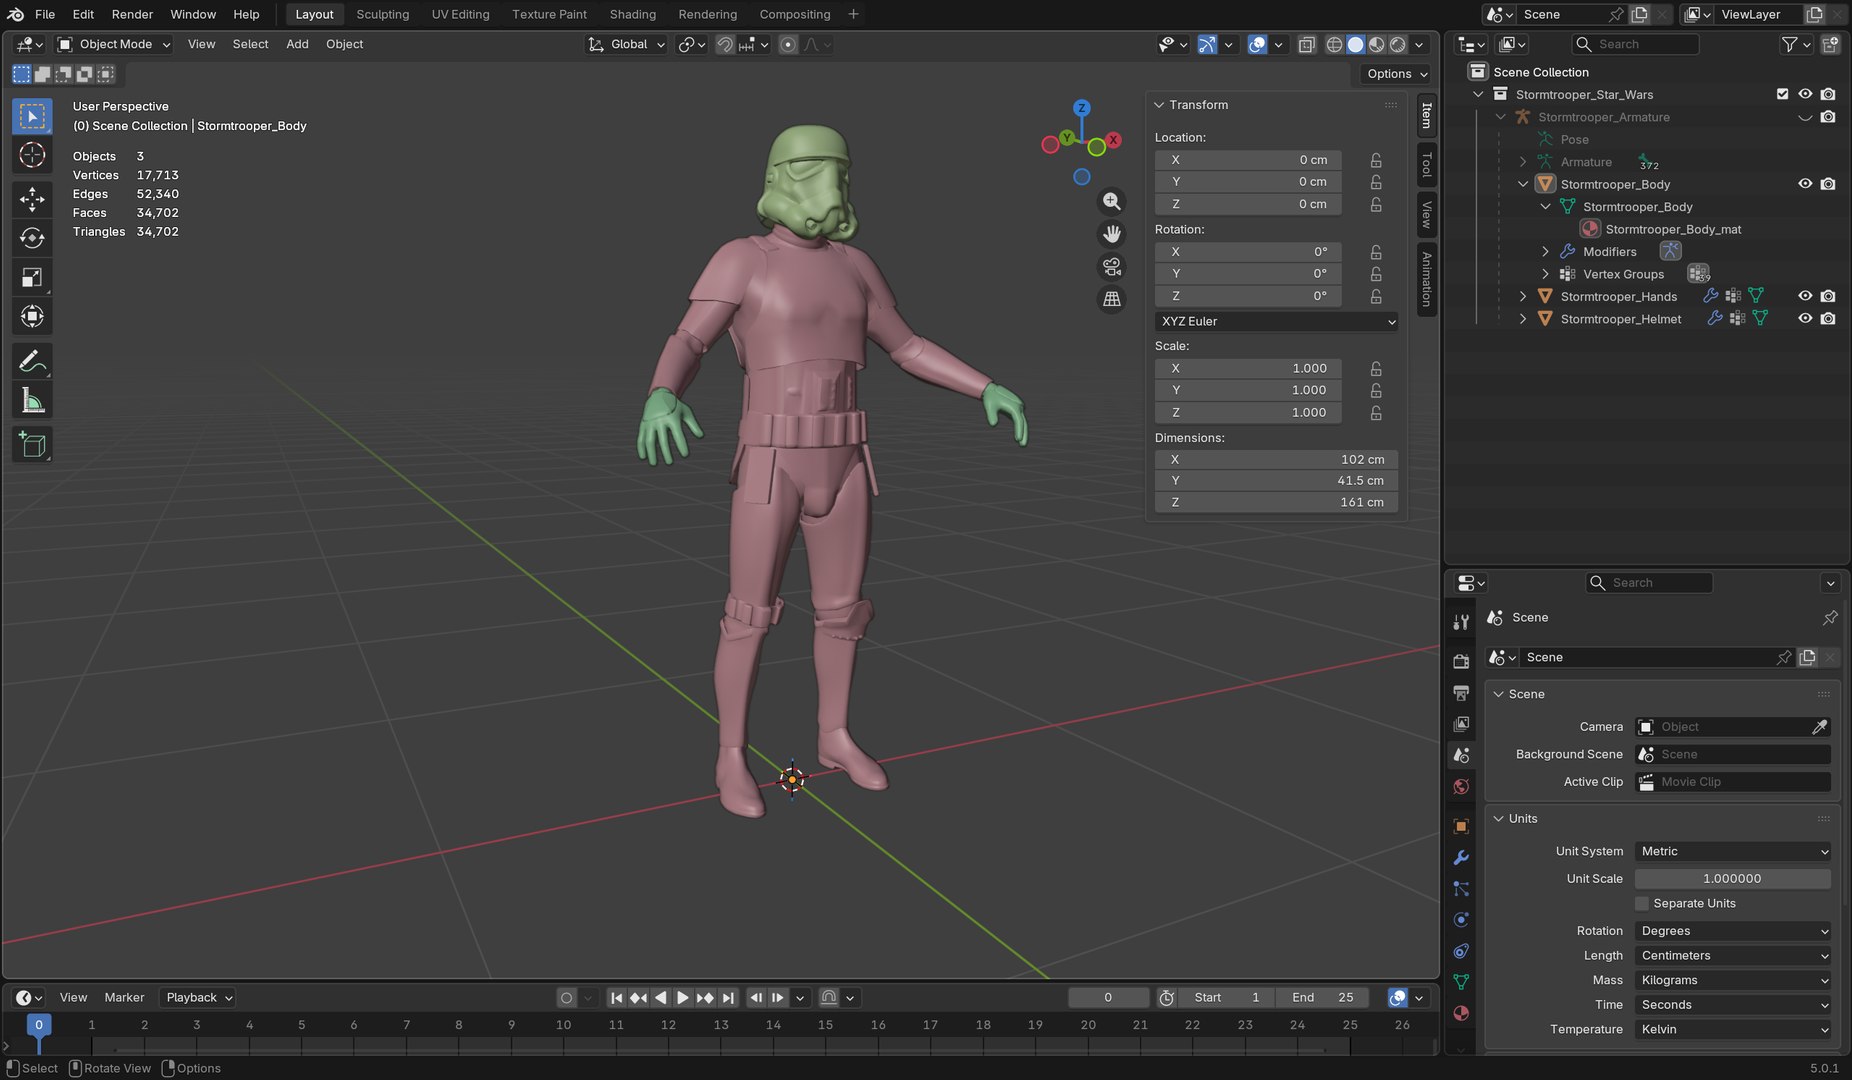Open the Material properties tab icon
Image resolution: width=1852 pixels, height=1080 pixels.
coord(1461,1013)
